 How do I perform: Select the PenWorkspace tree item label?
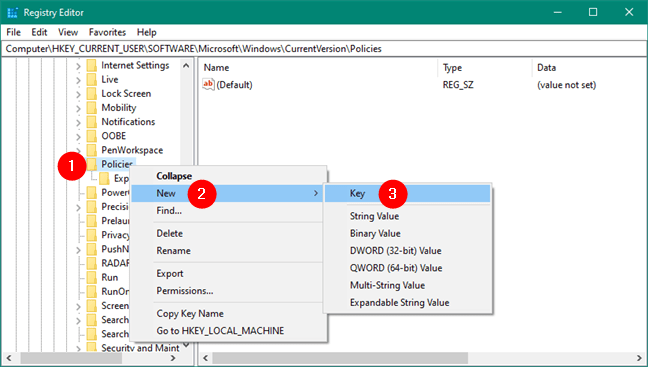pyautogui.click(x=132, y=150)
